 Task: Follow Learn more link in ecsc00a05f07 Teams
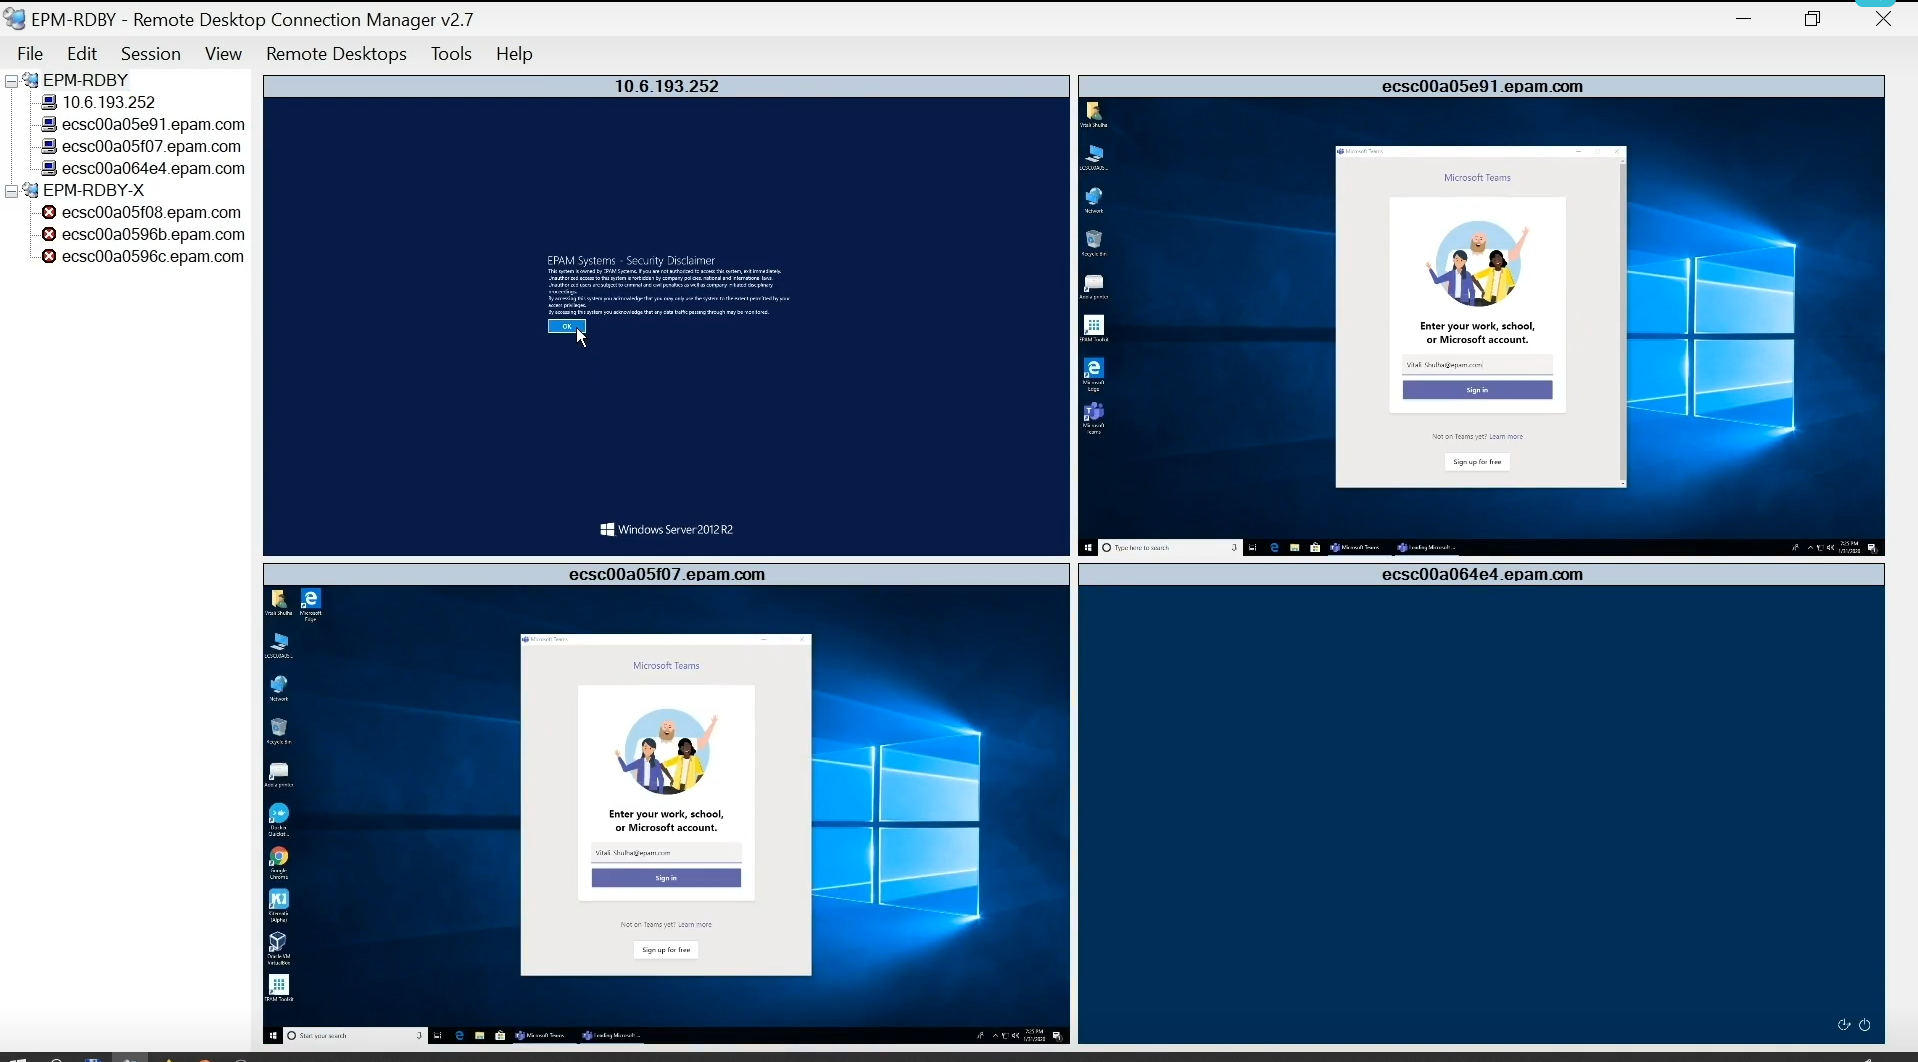(695, 925)
